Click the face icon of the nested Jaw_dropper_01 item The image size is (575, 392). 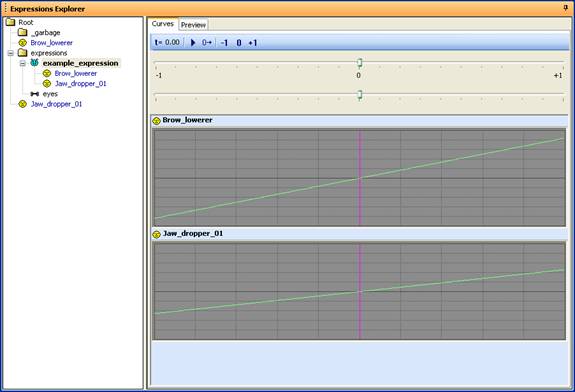point(47,84)
